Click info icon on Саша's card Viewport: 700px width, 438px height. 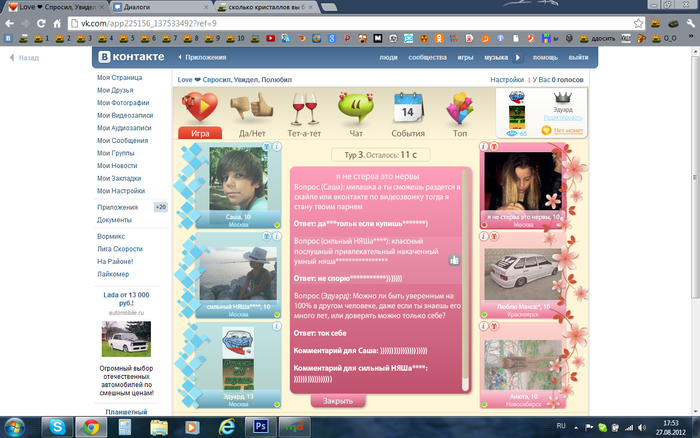tap(278, 146)
